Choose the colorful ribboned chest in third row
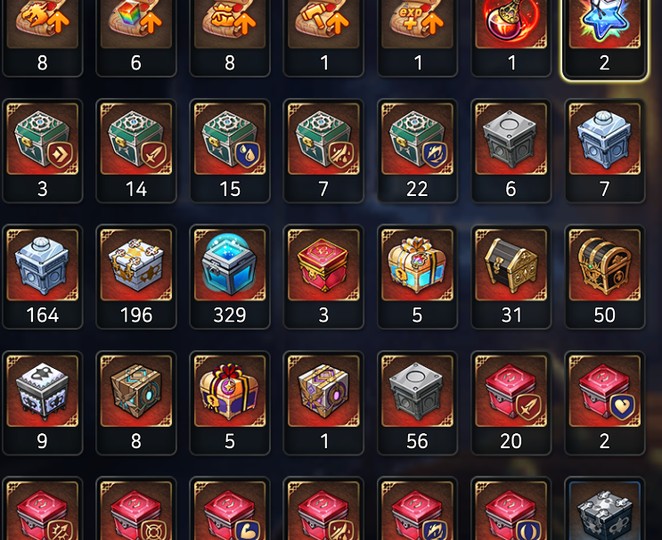Screen dimensions: 662x540 click(417, 277)
